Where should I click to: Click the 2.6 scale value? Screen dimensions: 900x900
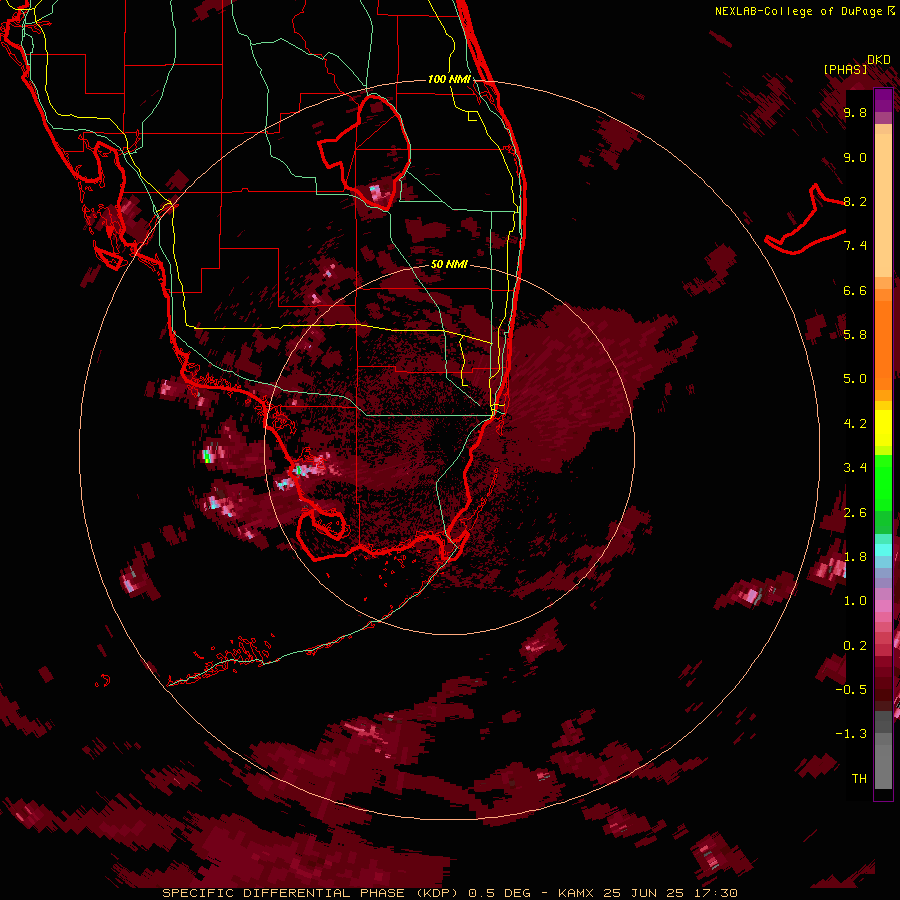[x=855, y=513]
